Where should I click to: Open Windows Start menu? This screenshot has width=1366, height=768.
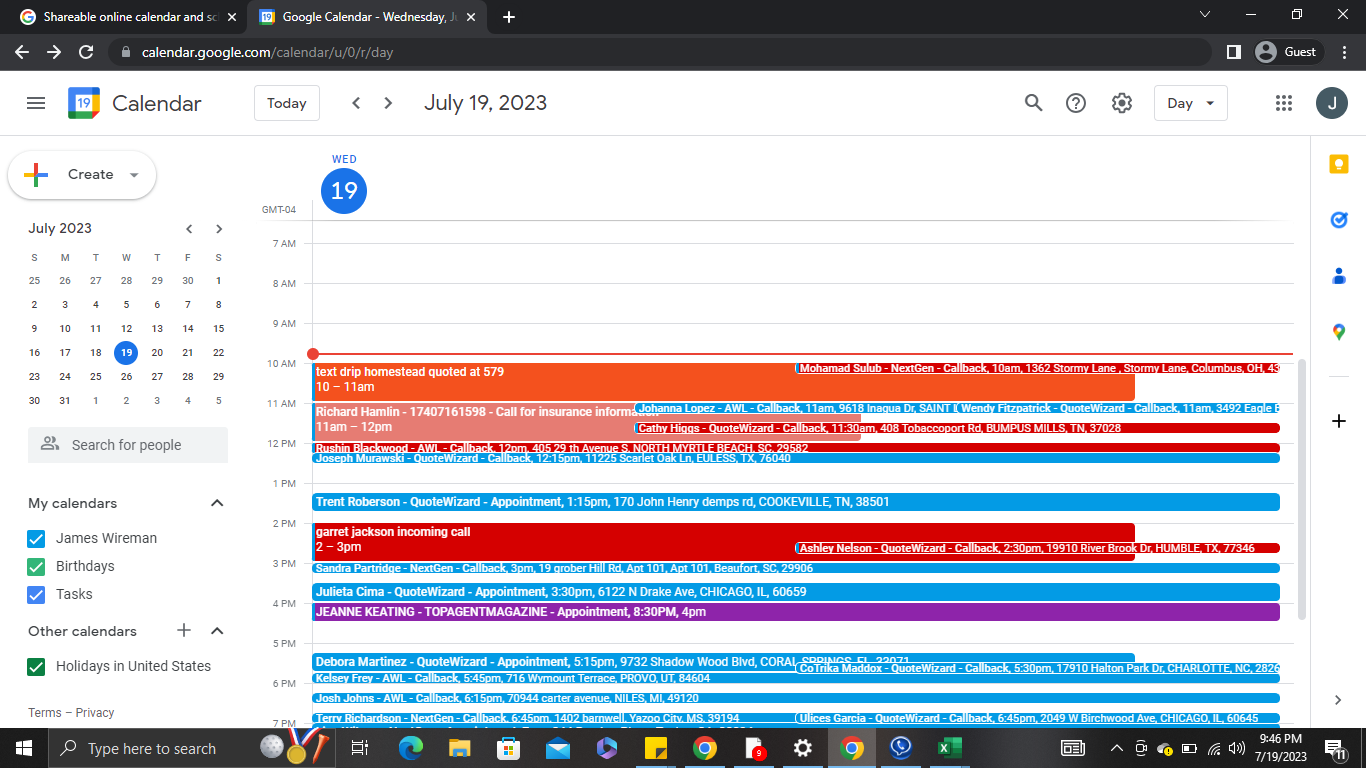[x=24, y=748]
